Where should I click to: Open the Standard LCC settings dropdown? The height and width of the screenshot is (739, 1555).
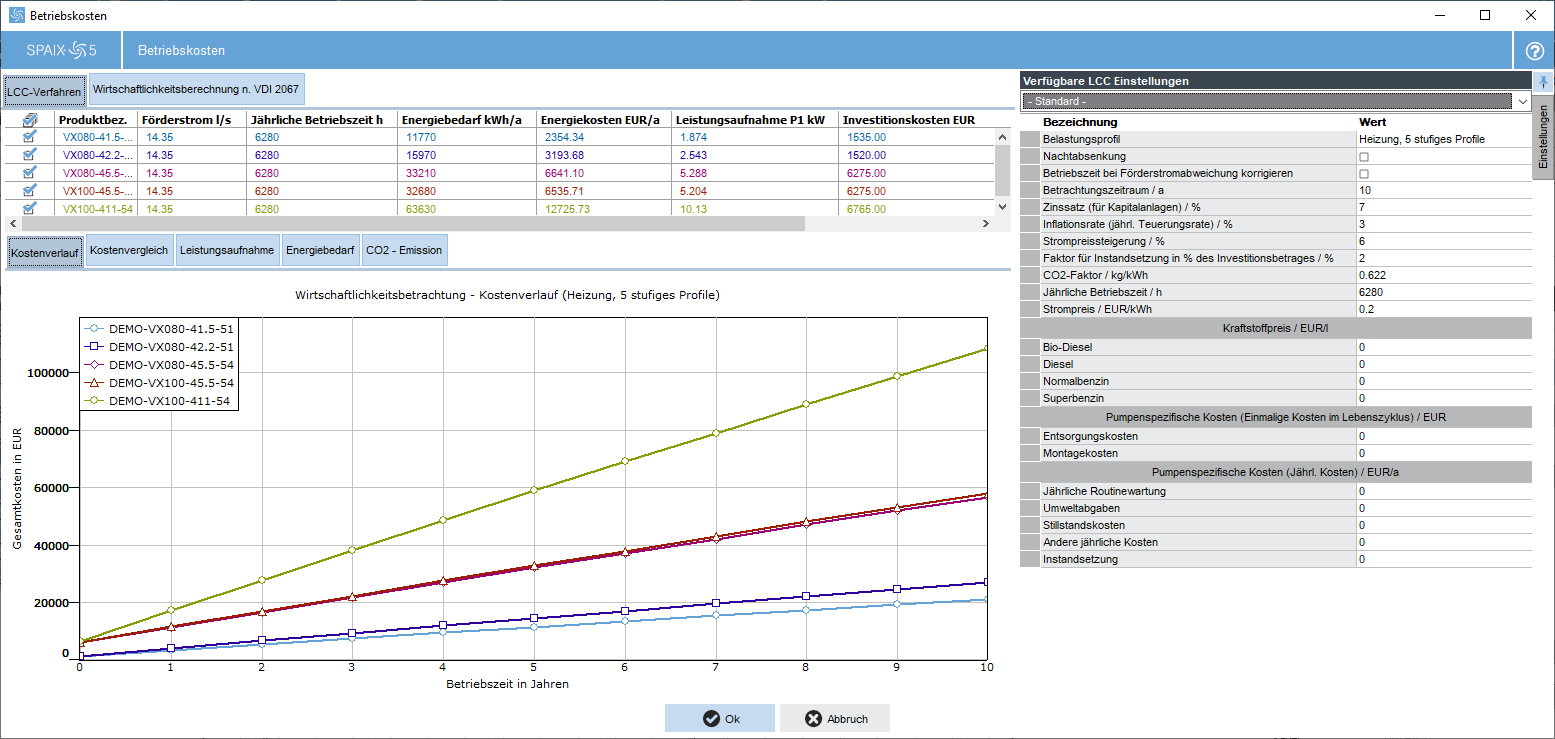(1523, 102)
